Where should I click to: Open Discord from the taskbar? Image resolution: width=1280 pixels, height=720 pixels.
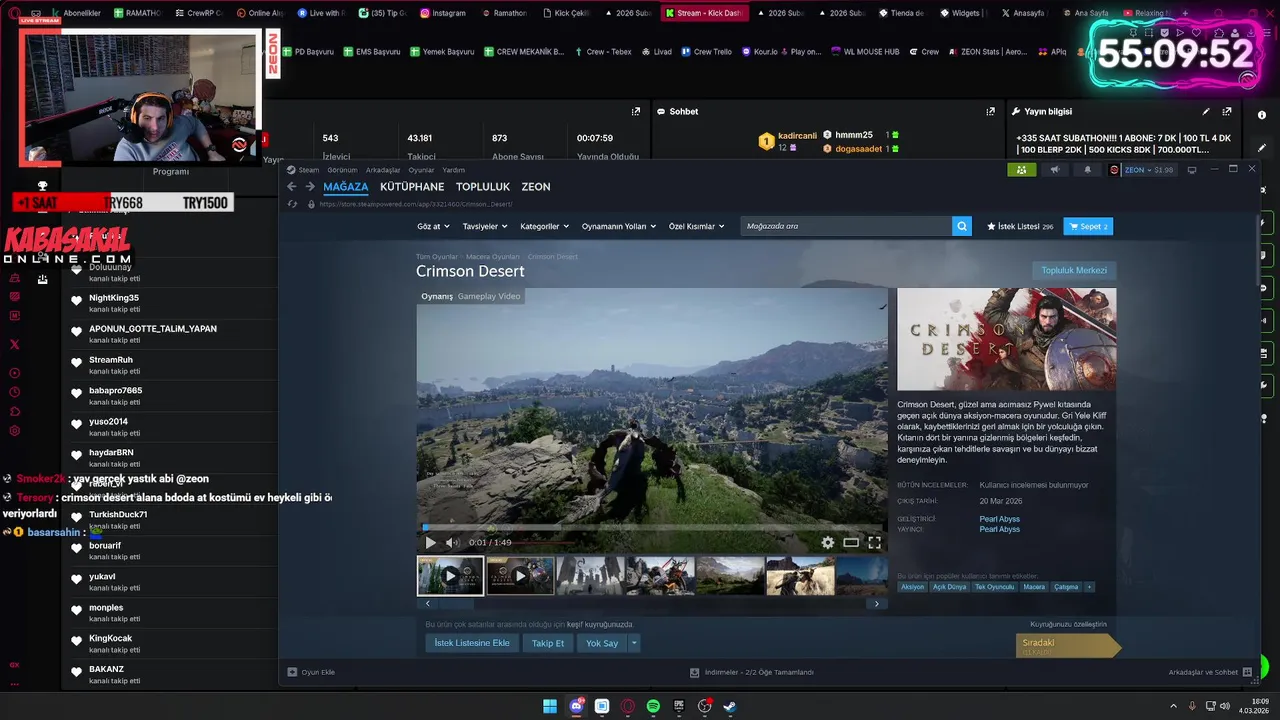(x=576, y=706)
